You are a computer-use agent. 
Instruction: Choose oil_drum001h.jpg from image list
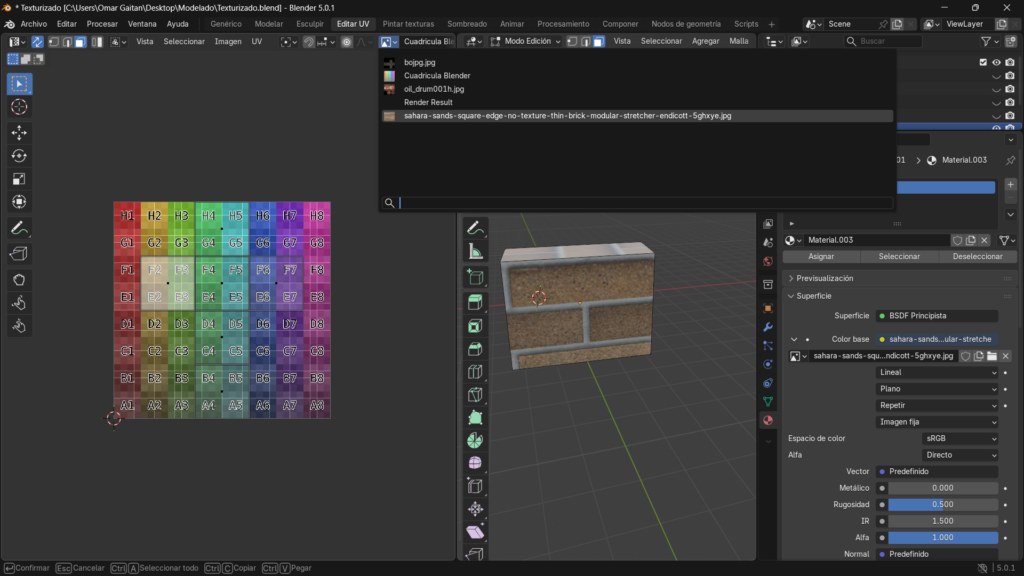[x=434, y=89]
